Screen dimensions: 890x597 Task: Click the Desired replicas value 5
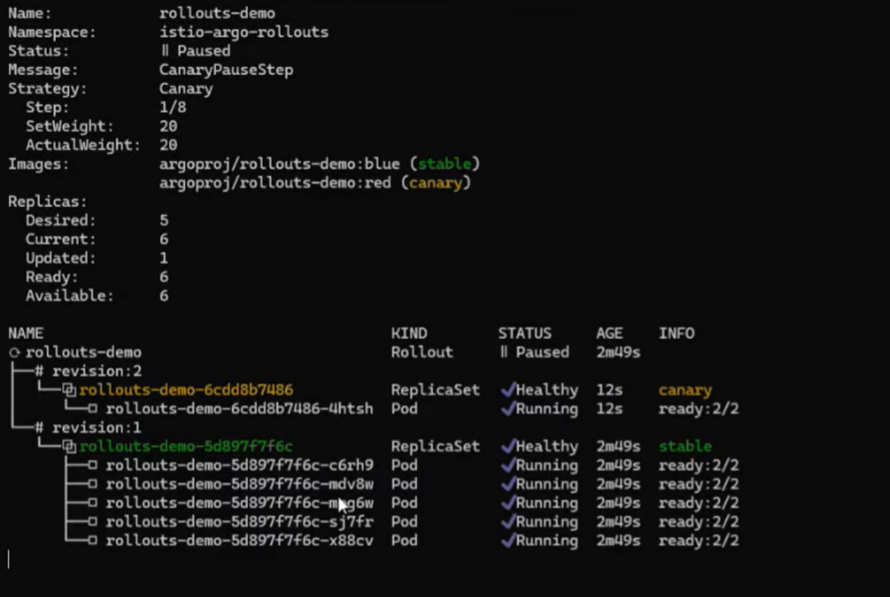(x=163, y=220)
